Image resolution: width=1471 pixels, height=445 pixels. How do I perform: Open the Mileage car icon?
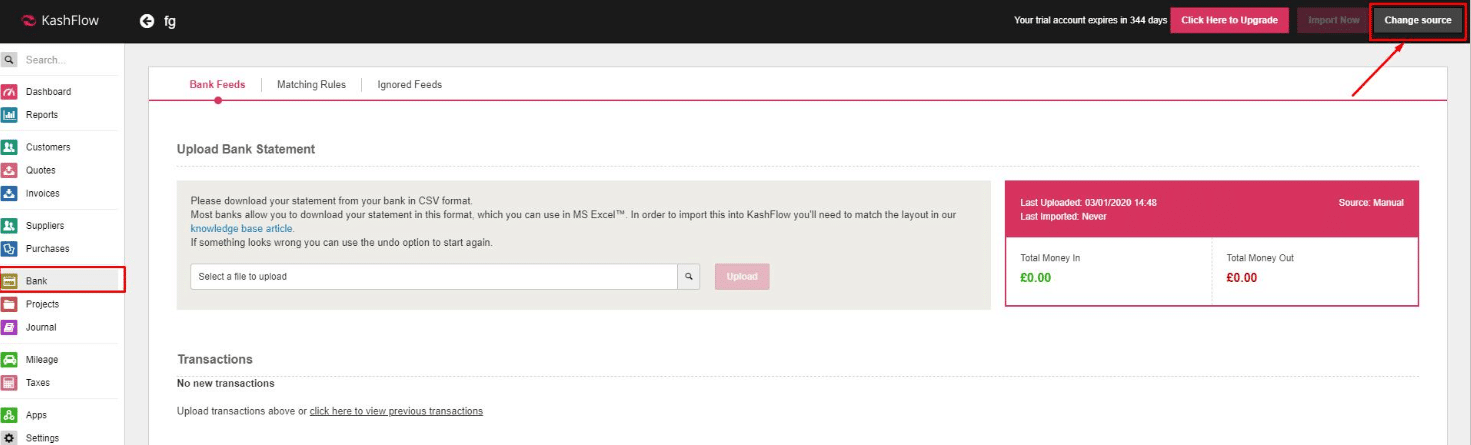[x=10, y=360]
